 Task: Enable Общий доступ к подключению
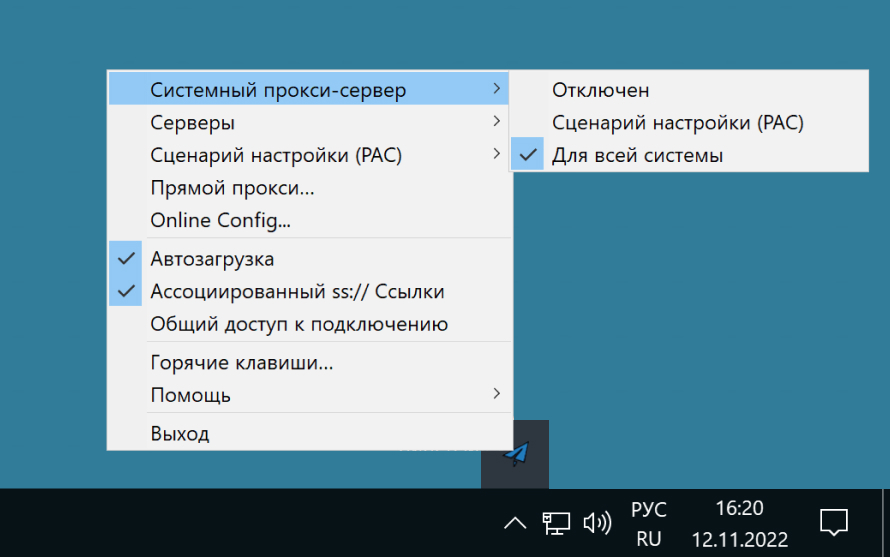(310, 324)
